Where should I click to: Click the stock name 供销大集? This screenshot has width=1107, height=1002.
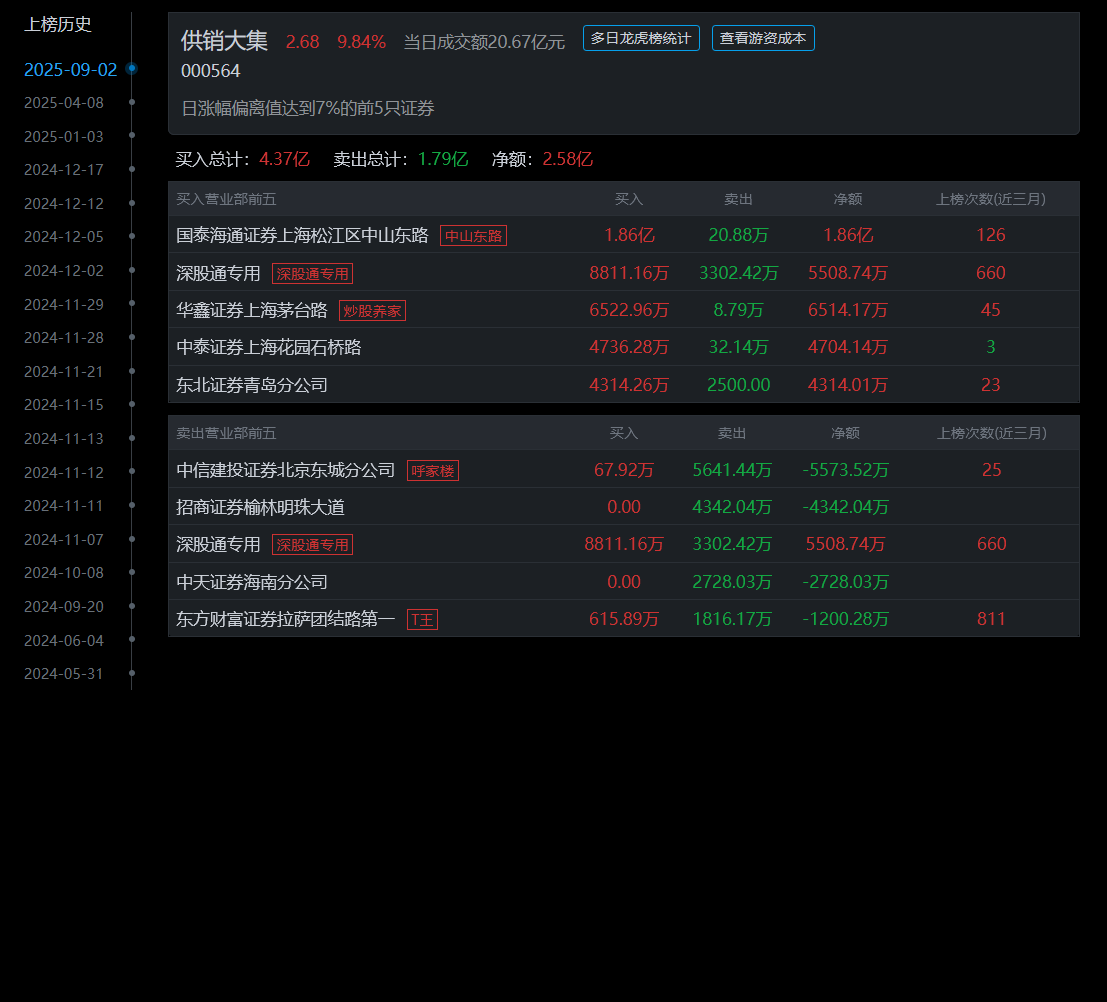point(225,40)
